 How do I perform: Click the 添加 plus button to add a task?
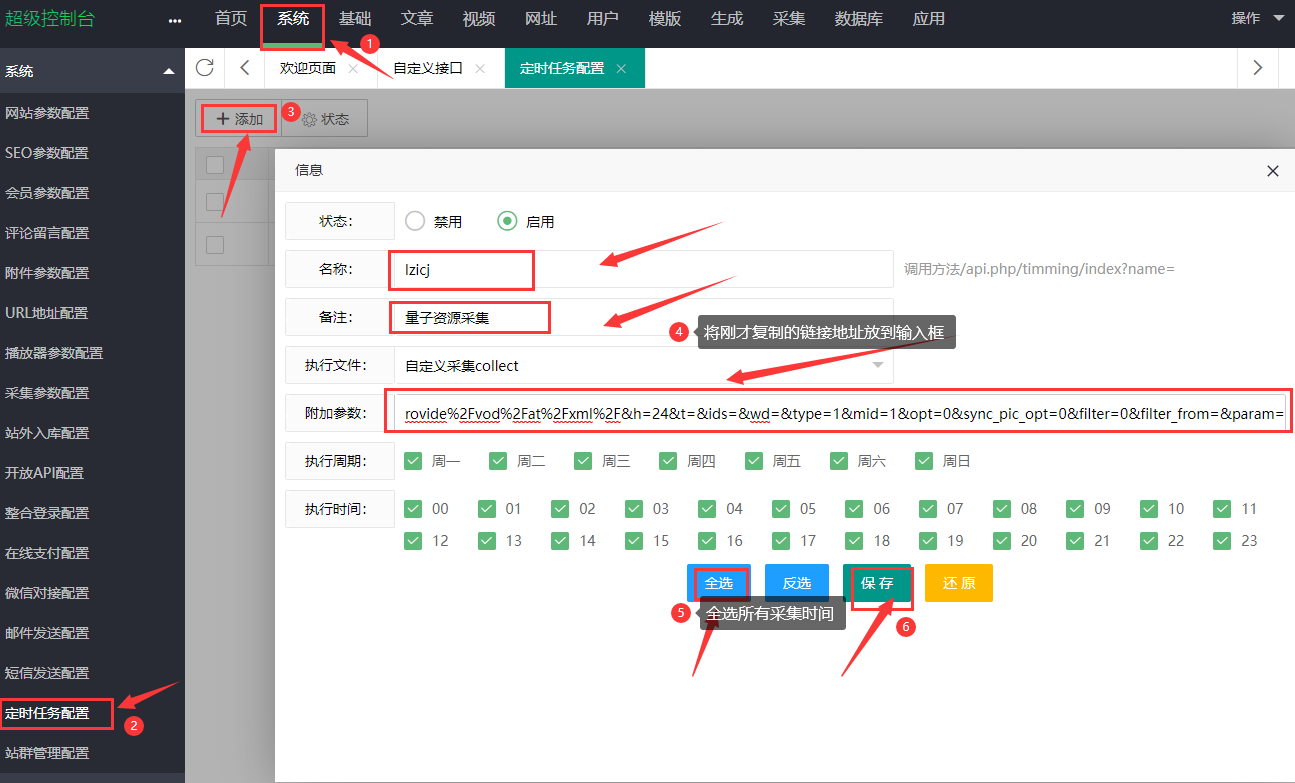[237, 118]
